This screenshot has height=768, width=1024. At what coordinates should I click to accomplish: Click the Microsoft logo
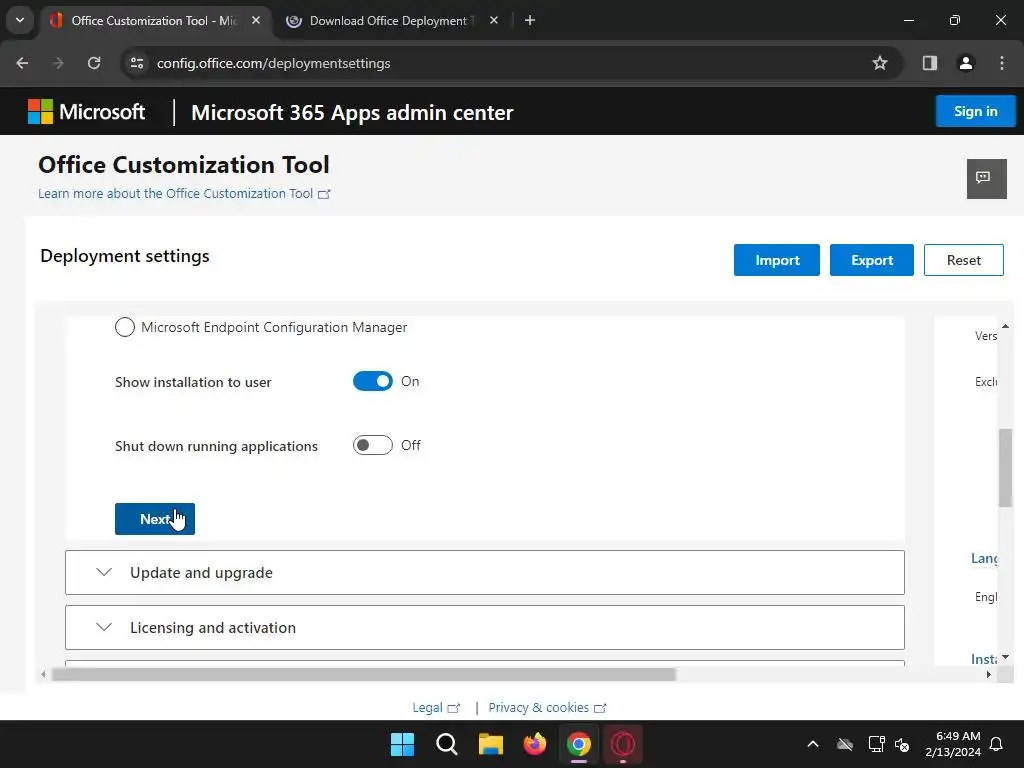[86, 112]
